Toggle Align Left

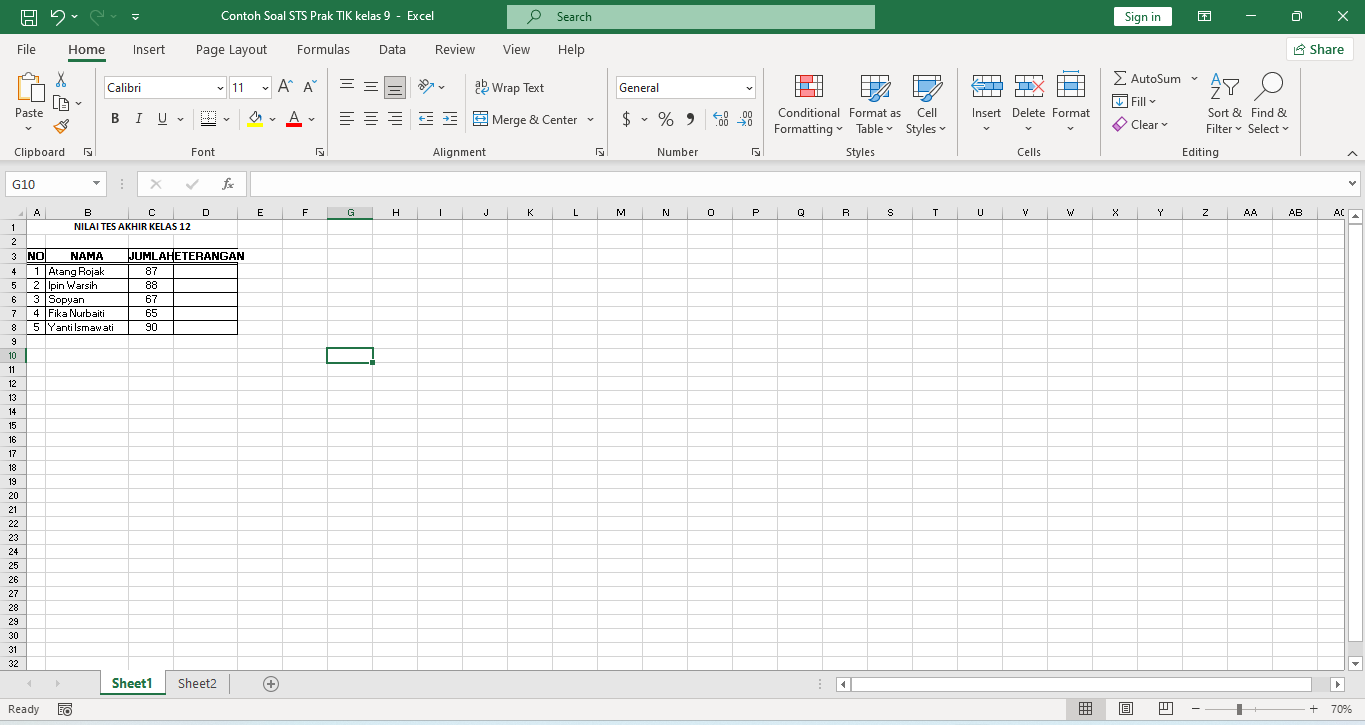point(347,119)
